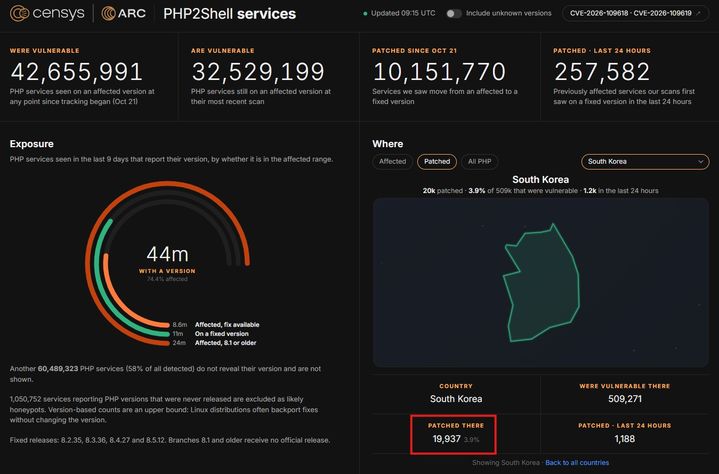The width and height of the screenshot is (719, 474).
Task: Switch to the Patched tab
Action: point(437,161)
